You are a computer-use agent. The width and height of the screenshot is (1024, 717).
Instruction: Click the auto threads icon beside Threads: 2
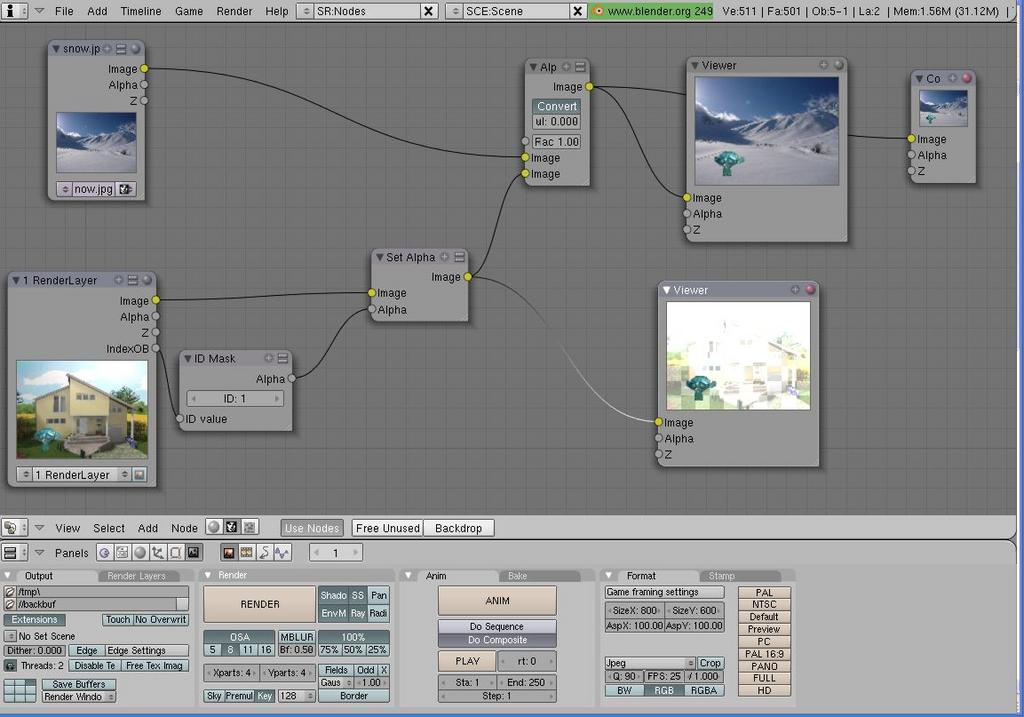(x=10, y=665)
